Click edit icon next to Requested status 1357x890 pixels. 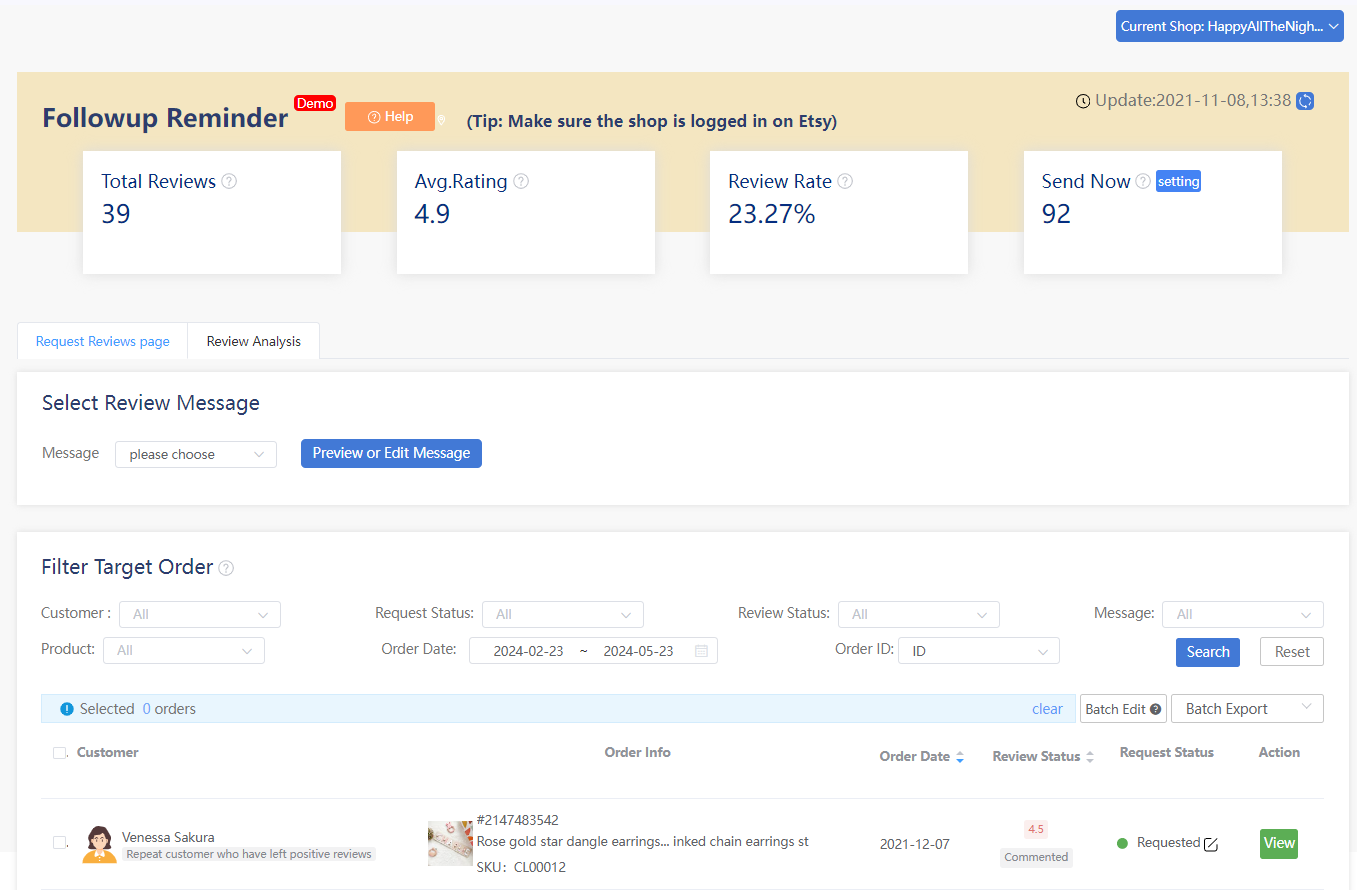click(x=1211, y=844)
